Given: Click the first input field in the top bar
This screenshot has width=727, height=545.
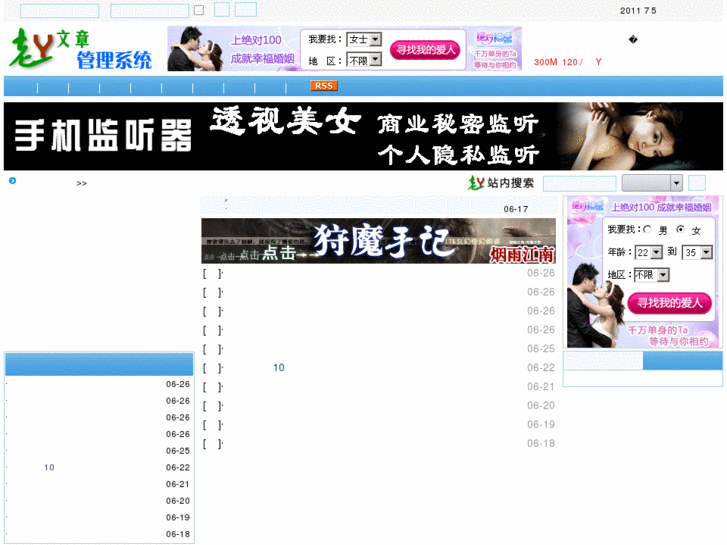Looking at the screenshot, I should 60,11.
